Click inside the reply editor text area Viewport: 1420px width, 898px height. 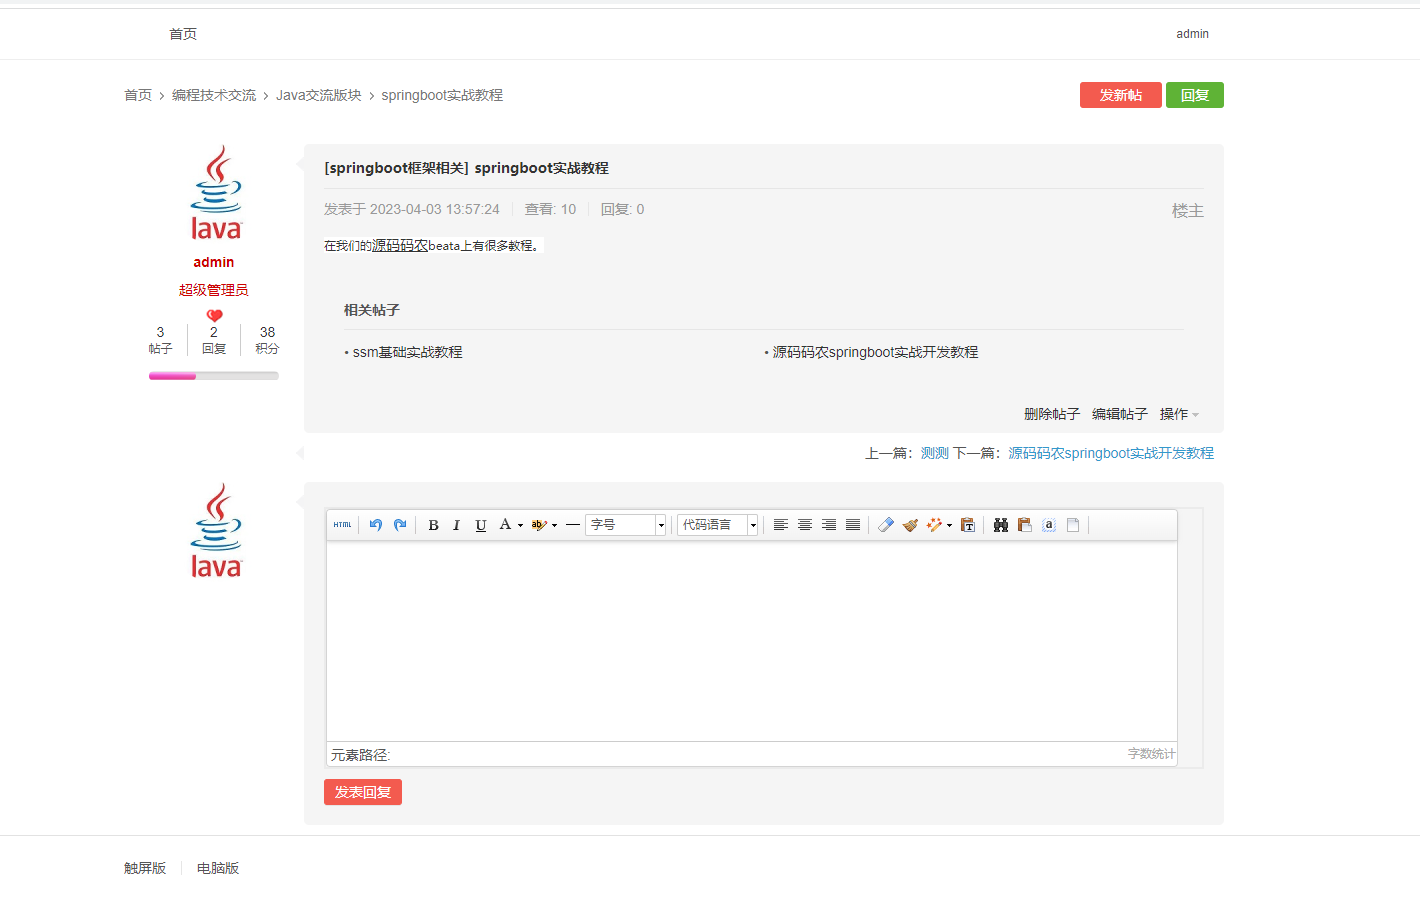[x=752, y=641]
